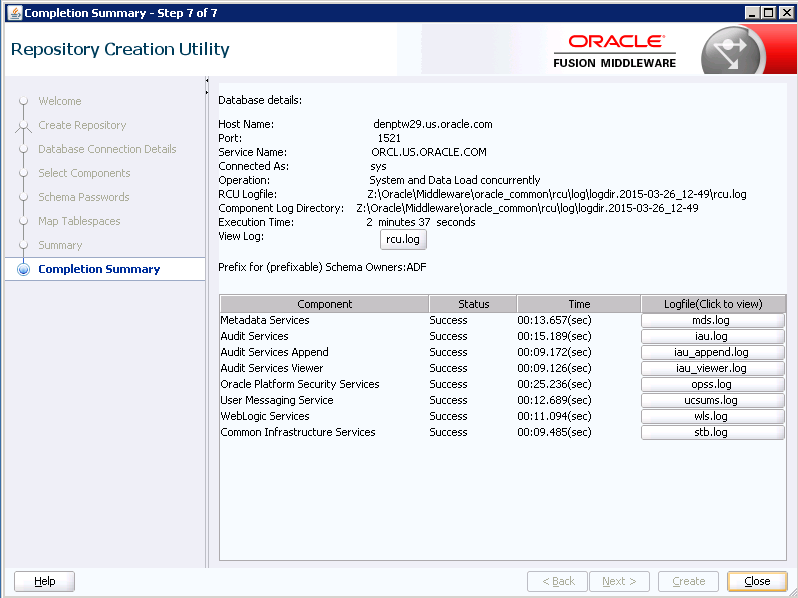Viewport: 798px width, 598px height.
Task: Close window using title bar X
Action: (785, 13)
